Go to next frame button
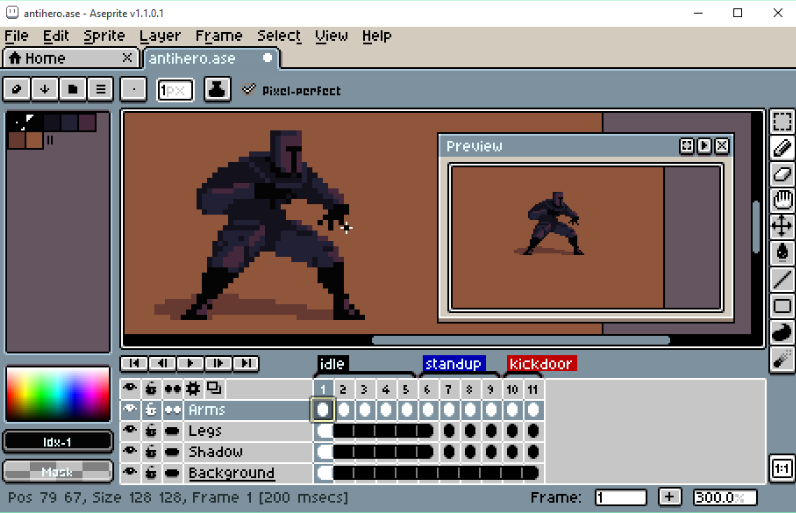This screenshot has height=513, width=796. [218, 363]
